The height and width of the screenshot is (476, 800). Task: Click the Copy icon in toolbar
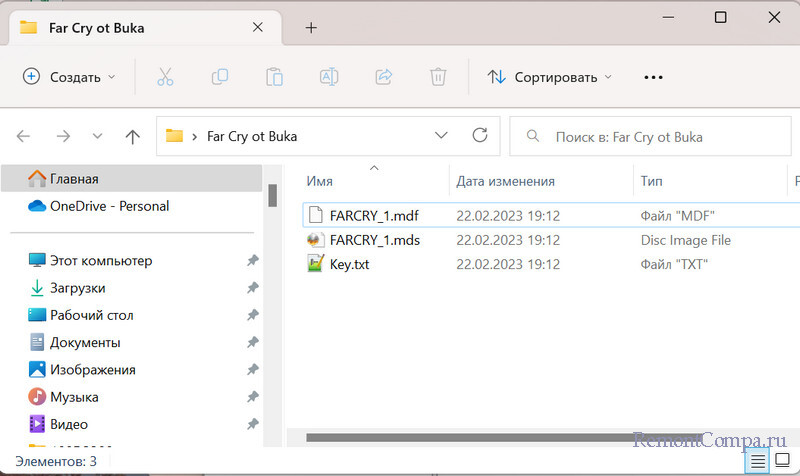point(220,77)
